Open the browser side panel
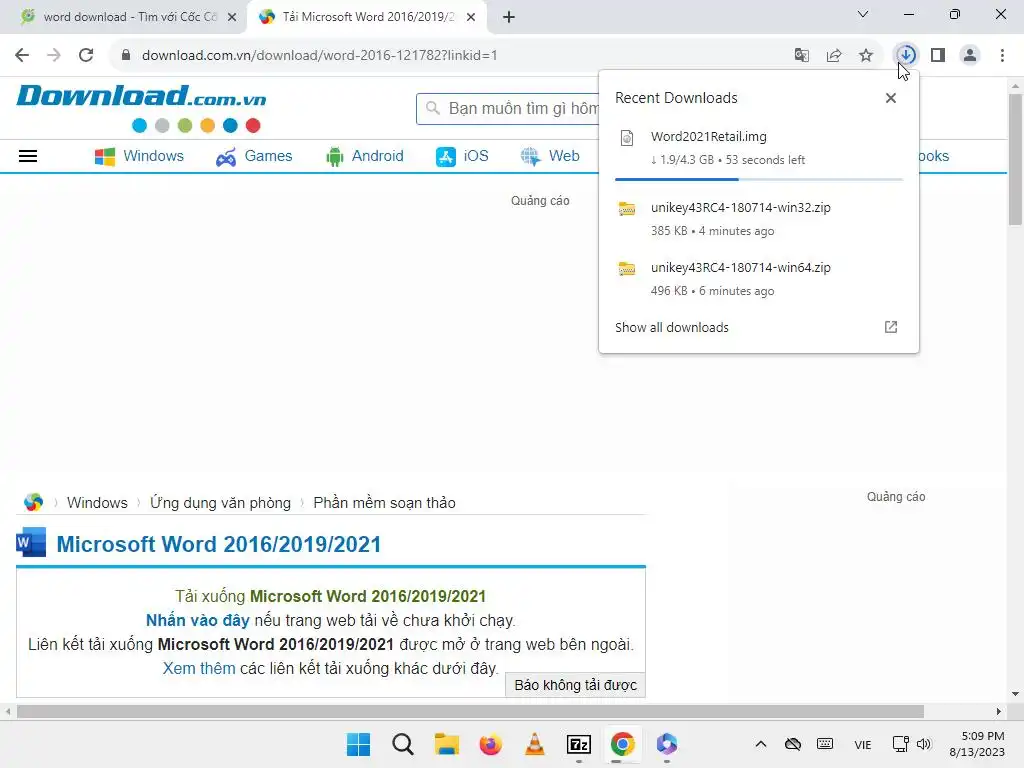The height and width of the screenshot is (768, 1024). [x=938, y=56]
